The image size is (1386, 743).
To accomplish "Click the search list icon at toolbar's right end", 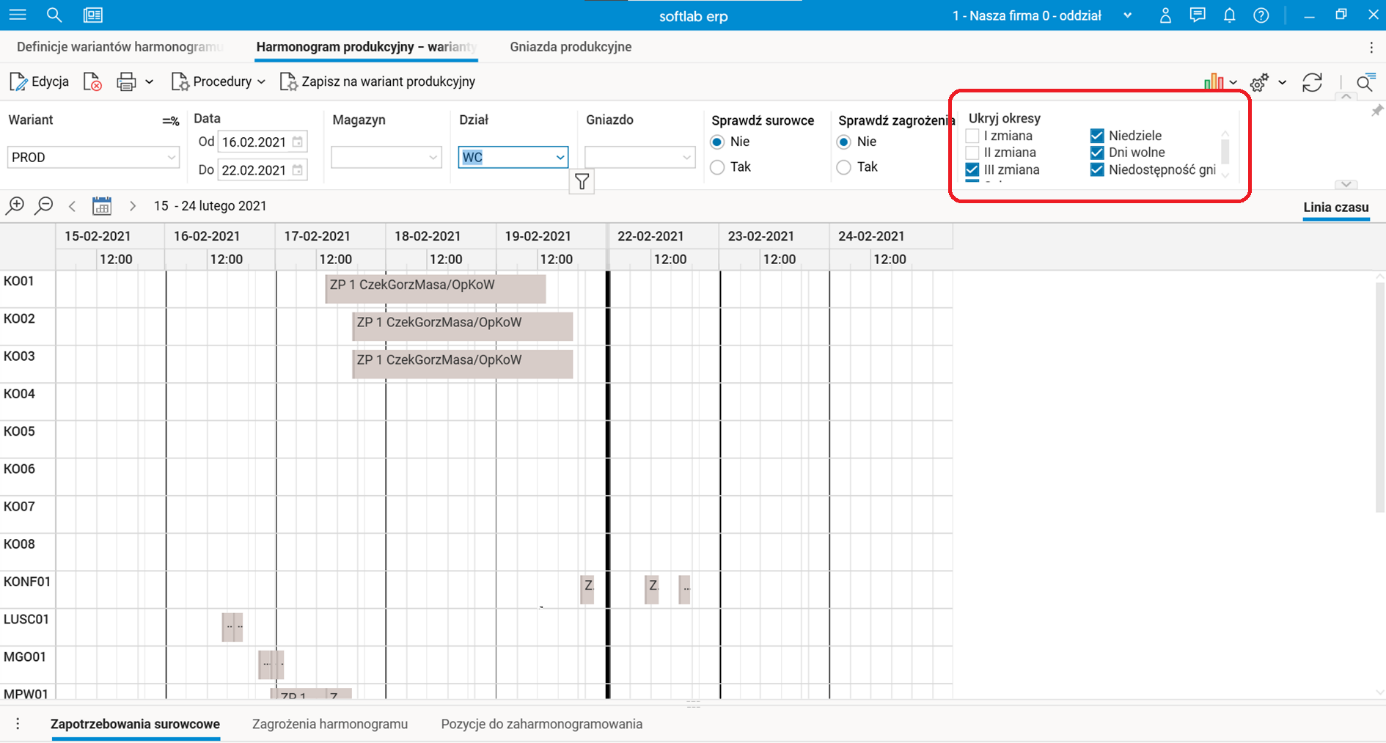I will (1365, 83).
